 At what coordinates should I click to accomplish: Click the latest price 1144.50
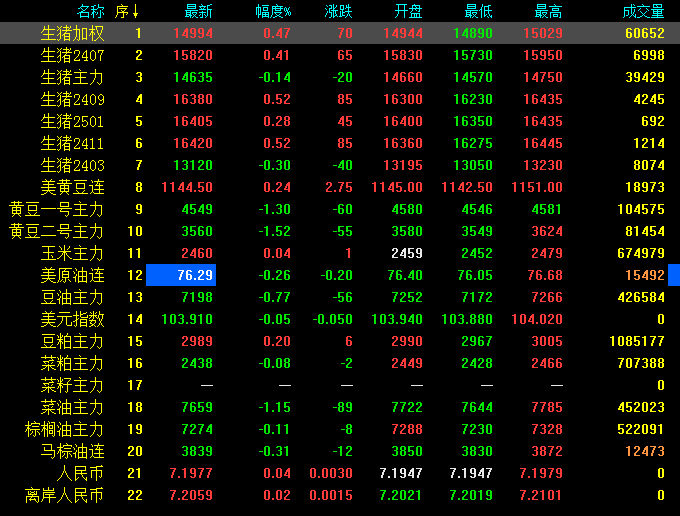click(187, 187)
